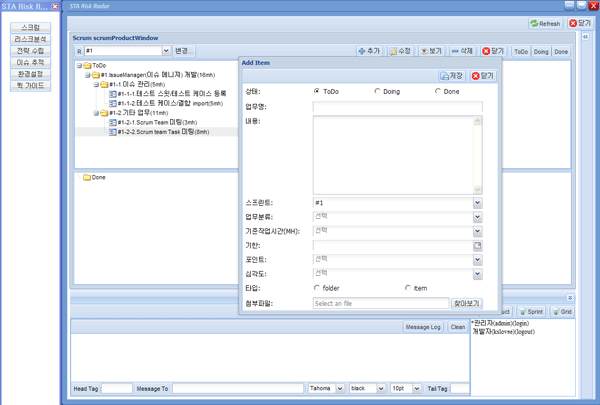Click the 업무명 text input field
The height and width of the screenshot is (405, 600).
[x=396, y=106]
